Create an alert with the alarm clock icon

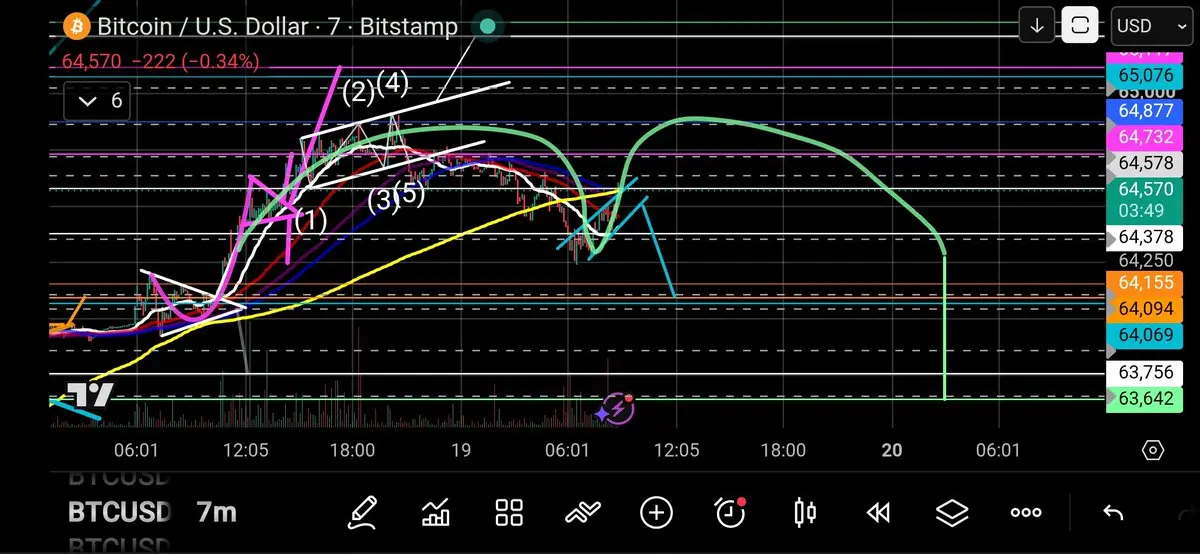[x=731, y=513]
